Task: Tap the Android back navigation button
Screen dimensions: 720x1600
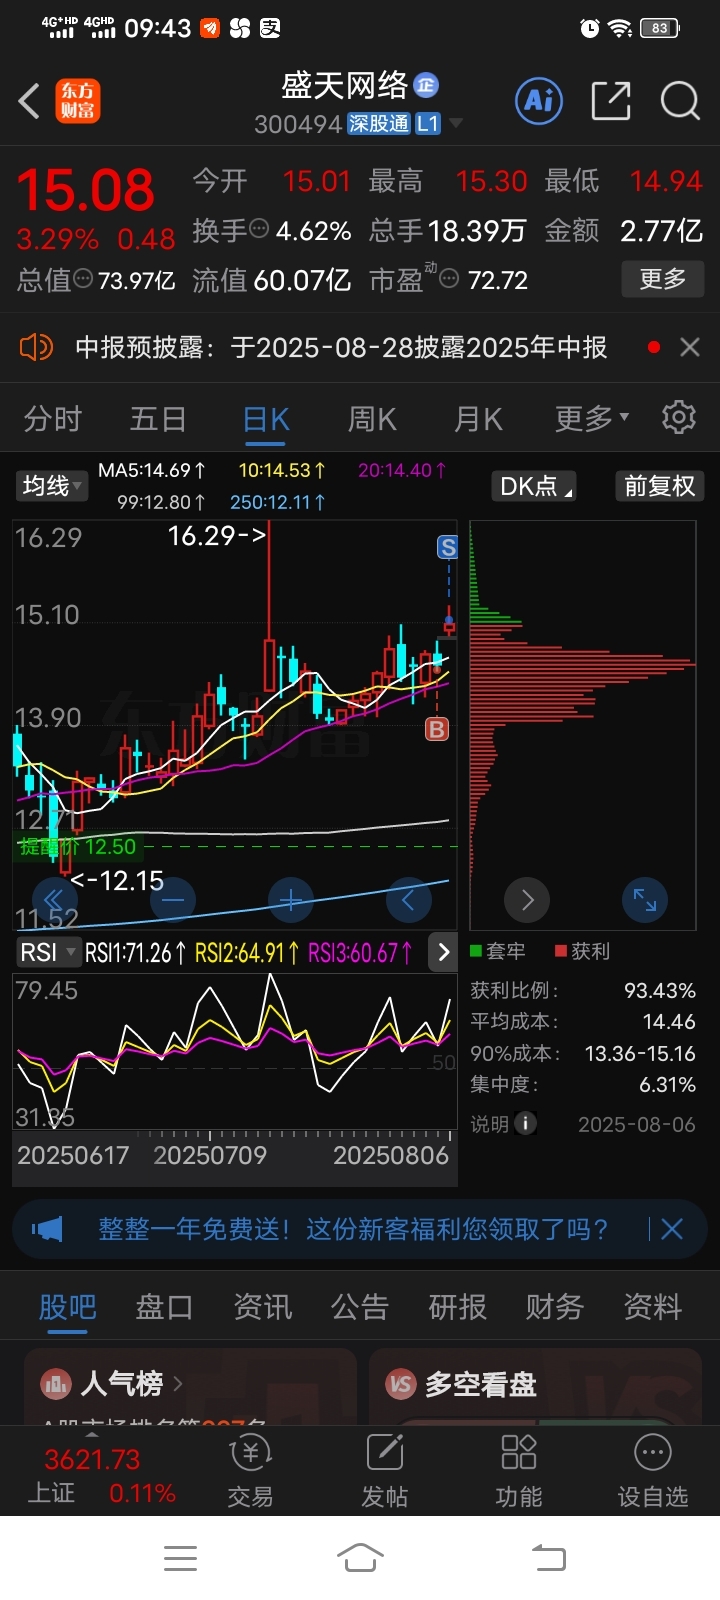Action: 548,1557
